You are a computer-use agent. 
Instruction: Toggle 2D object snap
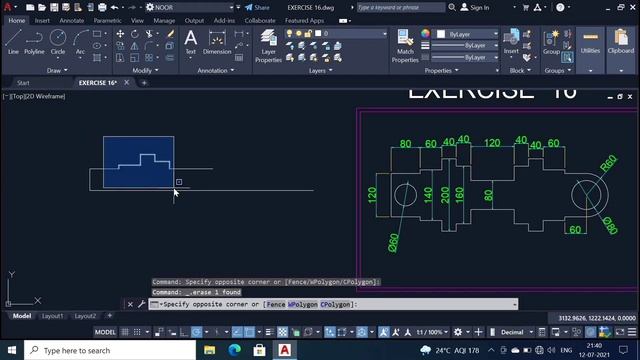click(249, 332)
